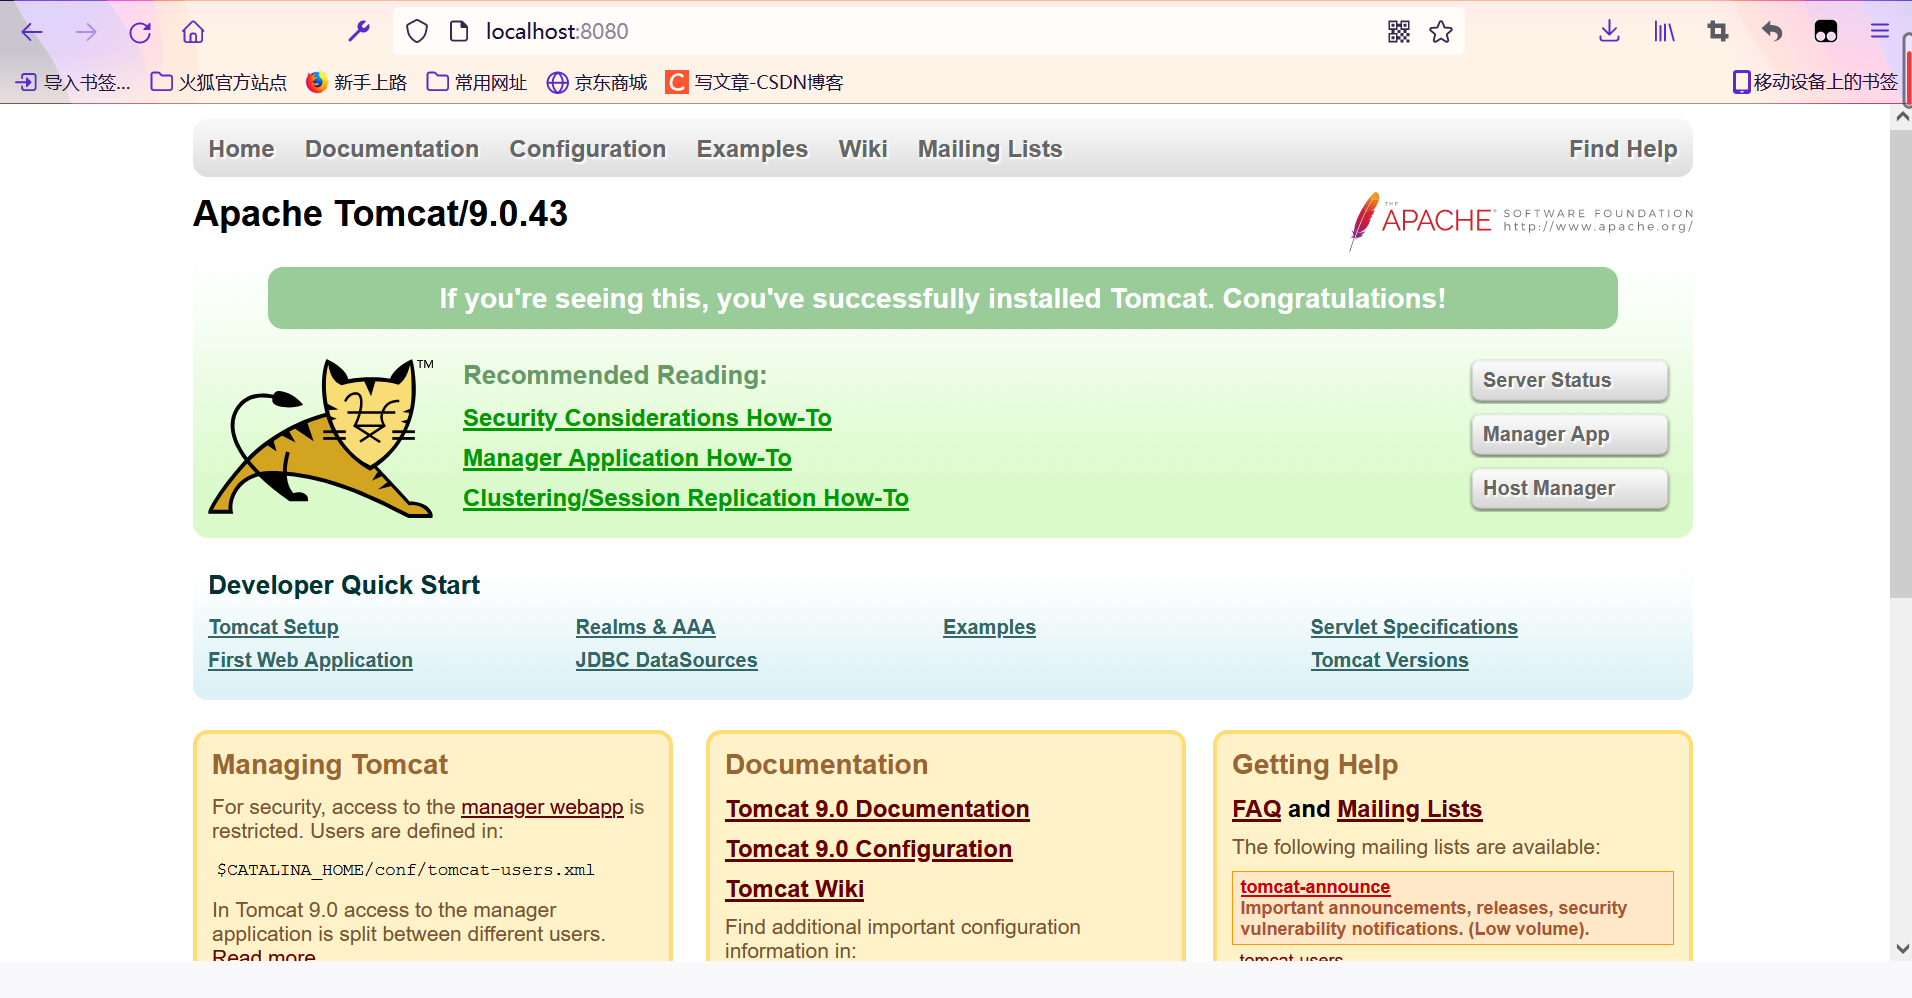Click the browser forward arrow
The height and width of the screenshot is (998, 1912).
tap(86, 32)
